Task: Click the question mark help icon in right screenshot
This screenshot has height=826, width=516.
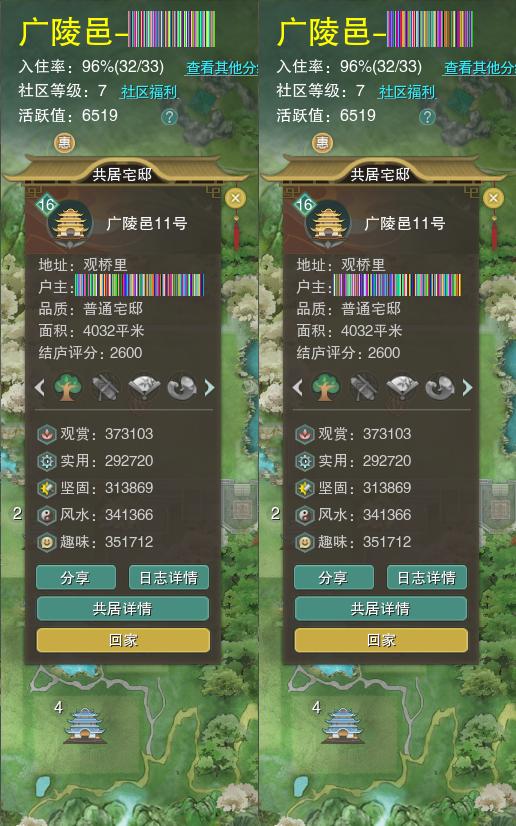Action: (427, 117)
